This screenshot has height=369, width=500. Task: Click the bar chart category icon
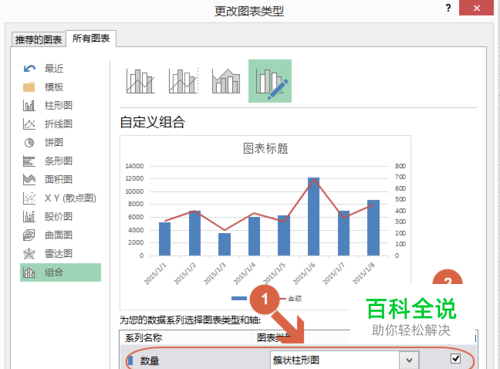click(29, 161)
